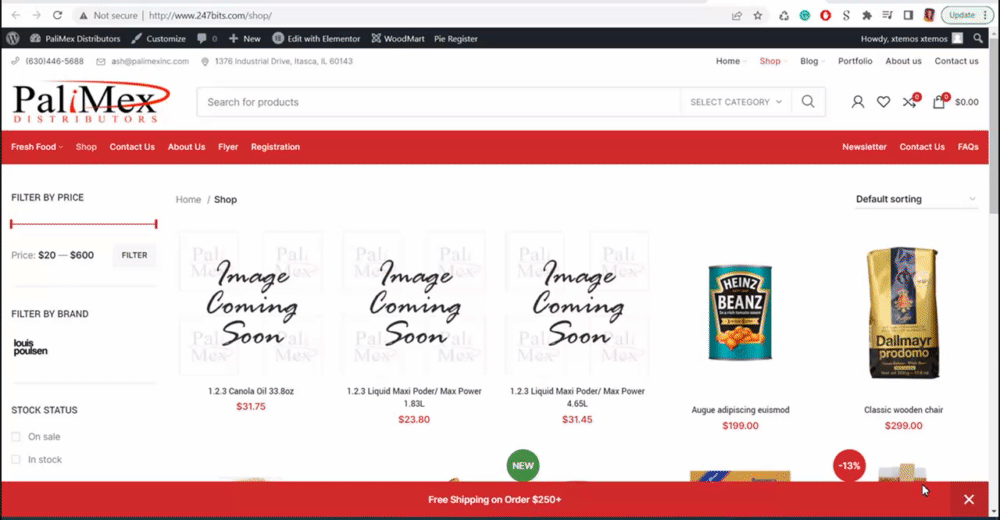
Task: Open the Classic wooden chair product title
Action: (903, 410)
